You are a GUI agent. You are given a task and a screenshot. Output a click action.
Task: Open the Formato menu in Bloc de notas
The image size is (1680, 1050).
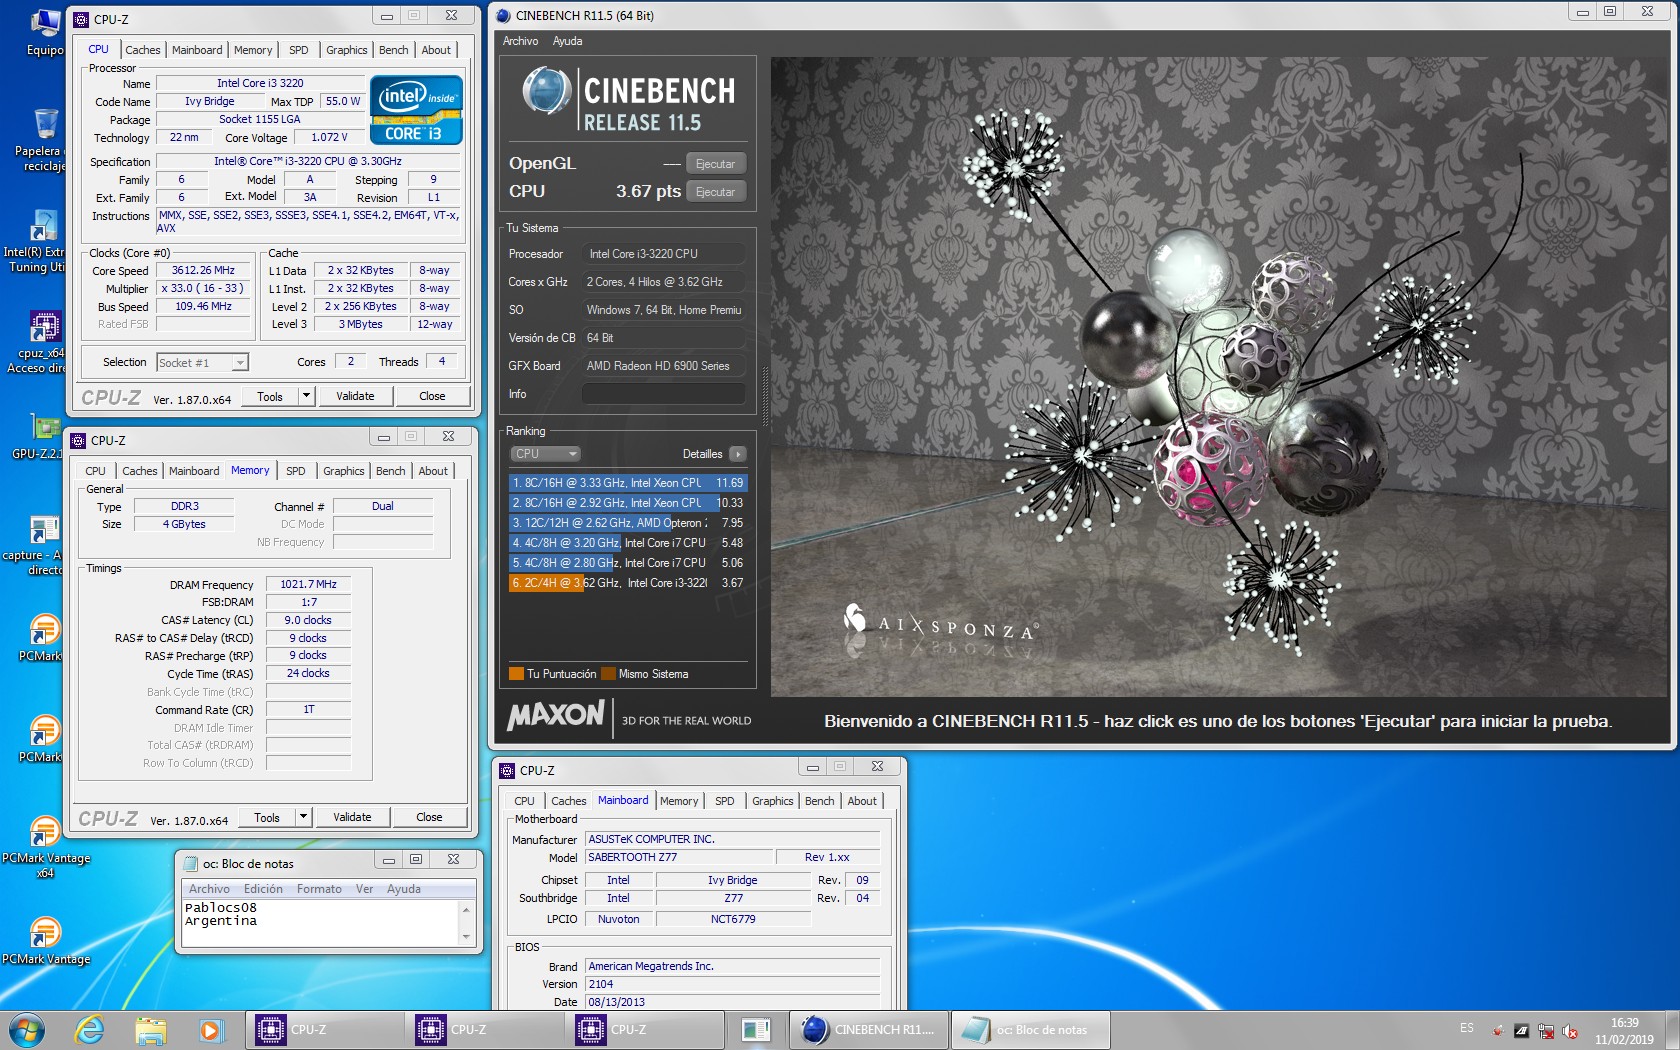(x=319, y=889)
